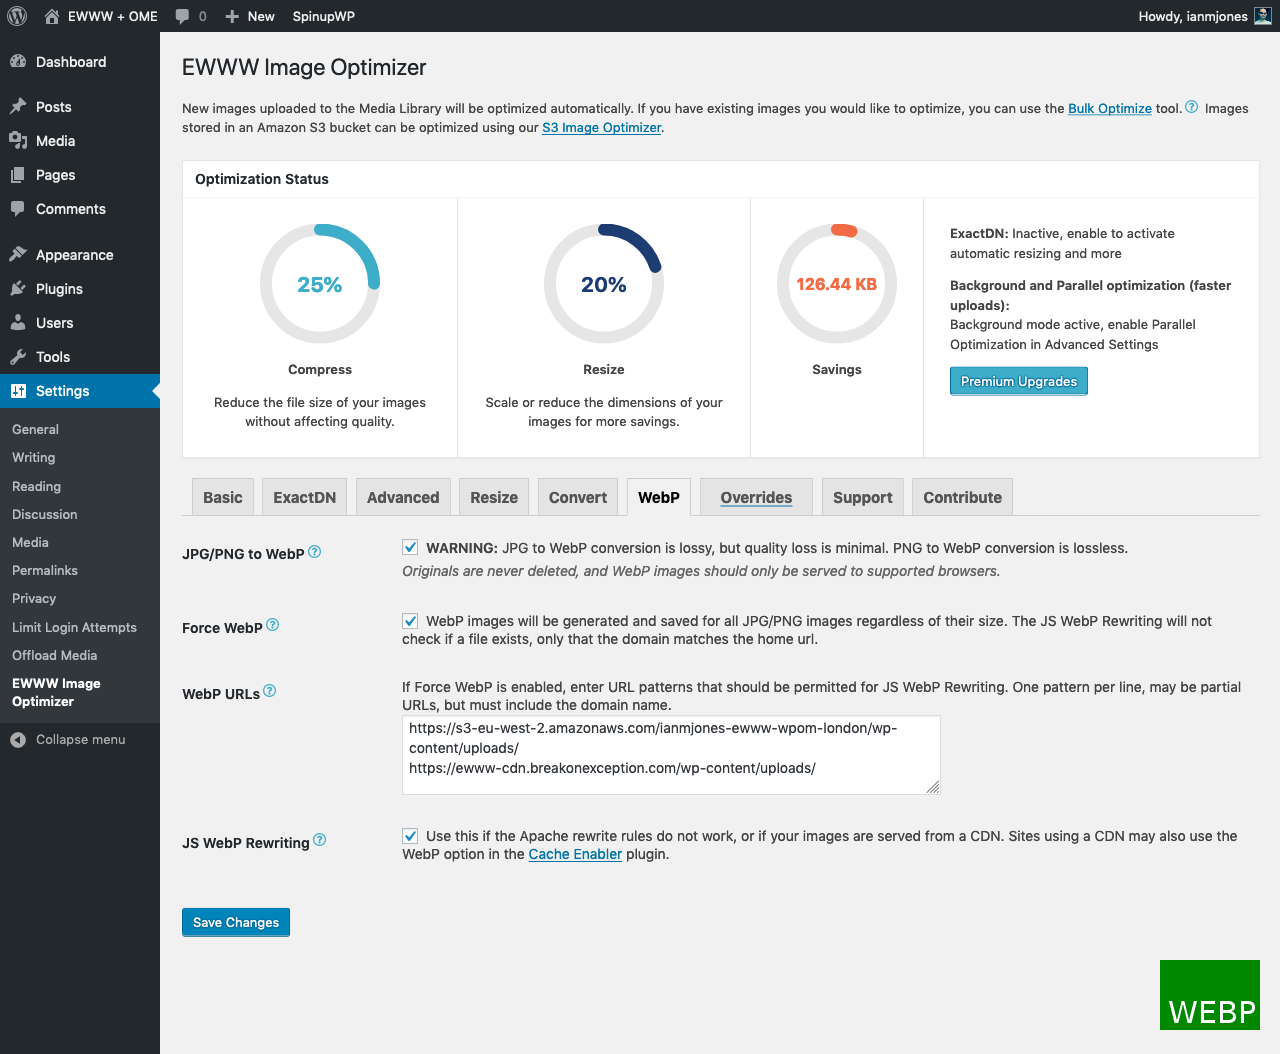Click the 126.44 KB Savings circle
Viewport: 1280px width, 1054px height.
837,284
